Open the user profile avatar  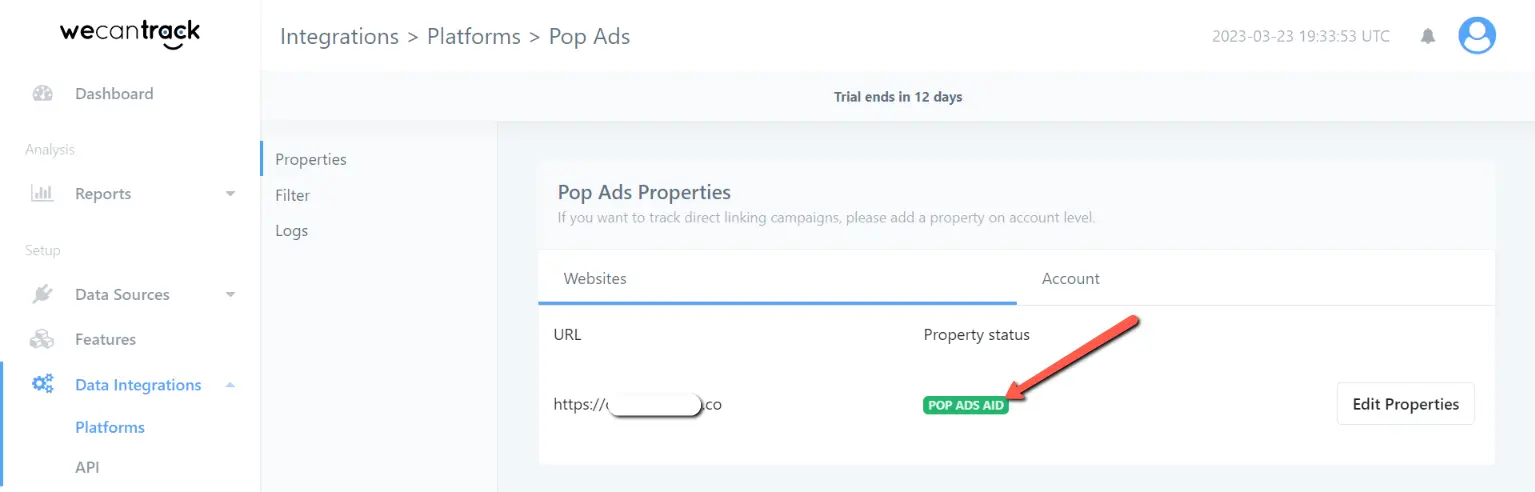click(1477, 36)
